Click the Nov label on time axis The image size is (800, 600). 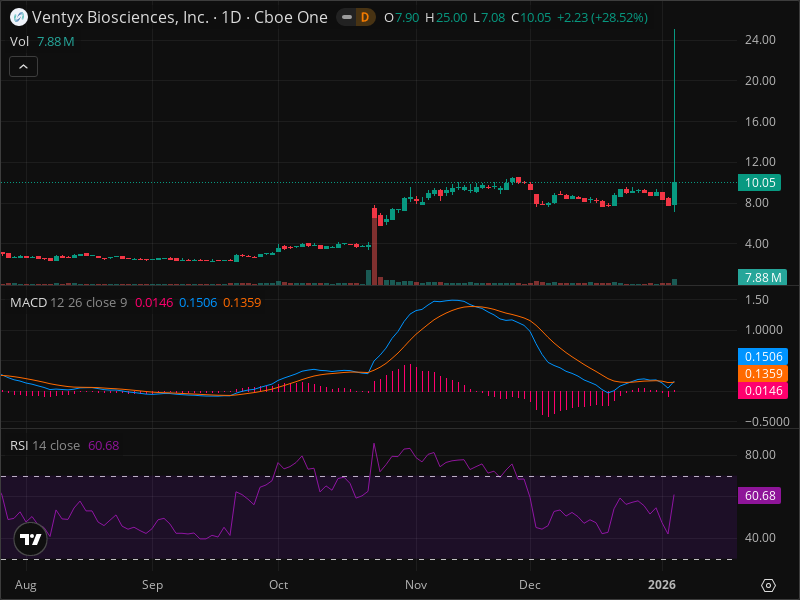click(416, 585)
